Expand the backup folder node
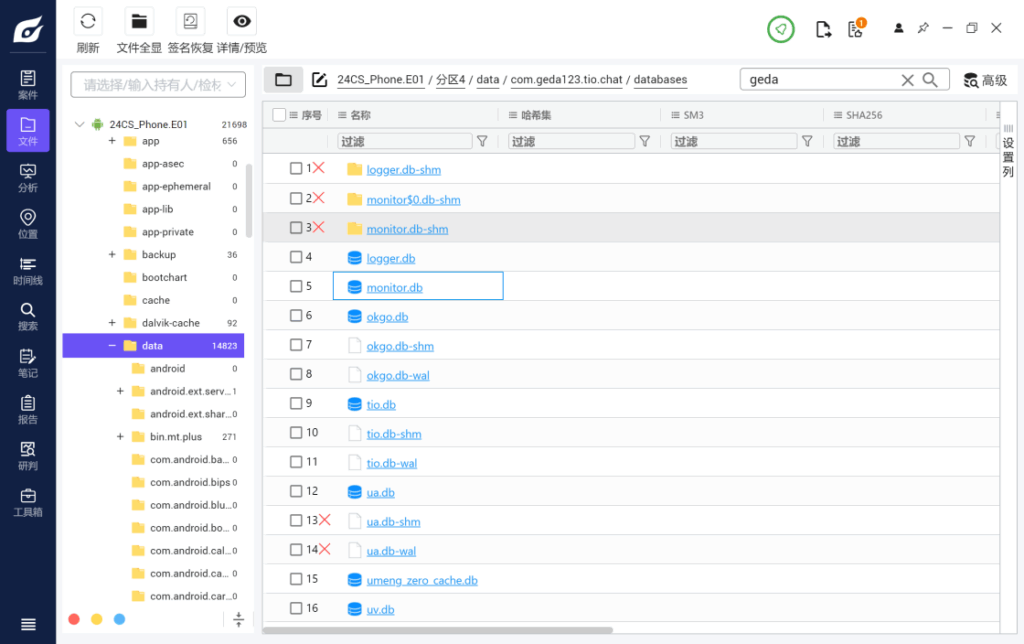1024x644 pixels. (112, 254)
